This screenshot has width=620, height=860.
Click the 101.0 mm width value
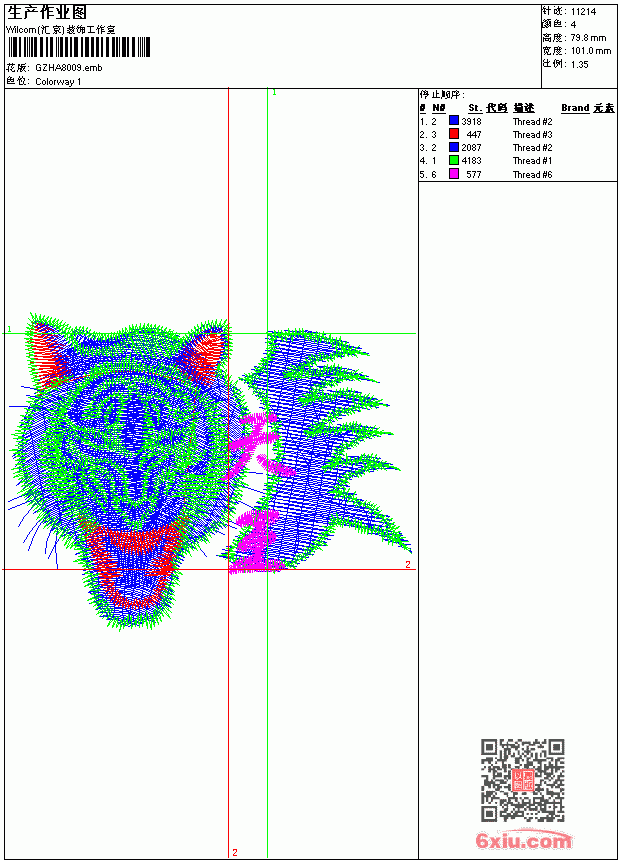coord(591,51)
